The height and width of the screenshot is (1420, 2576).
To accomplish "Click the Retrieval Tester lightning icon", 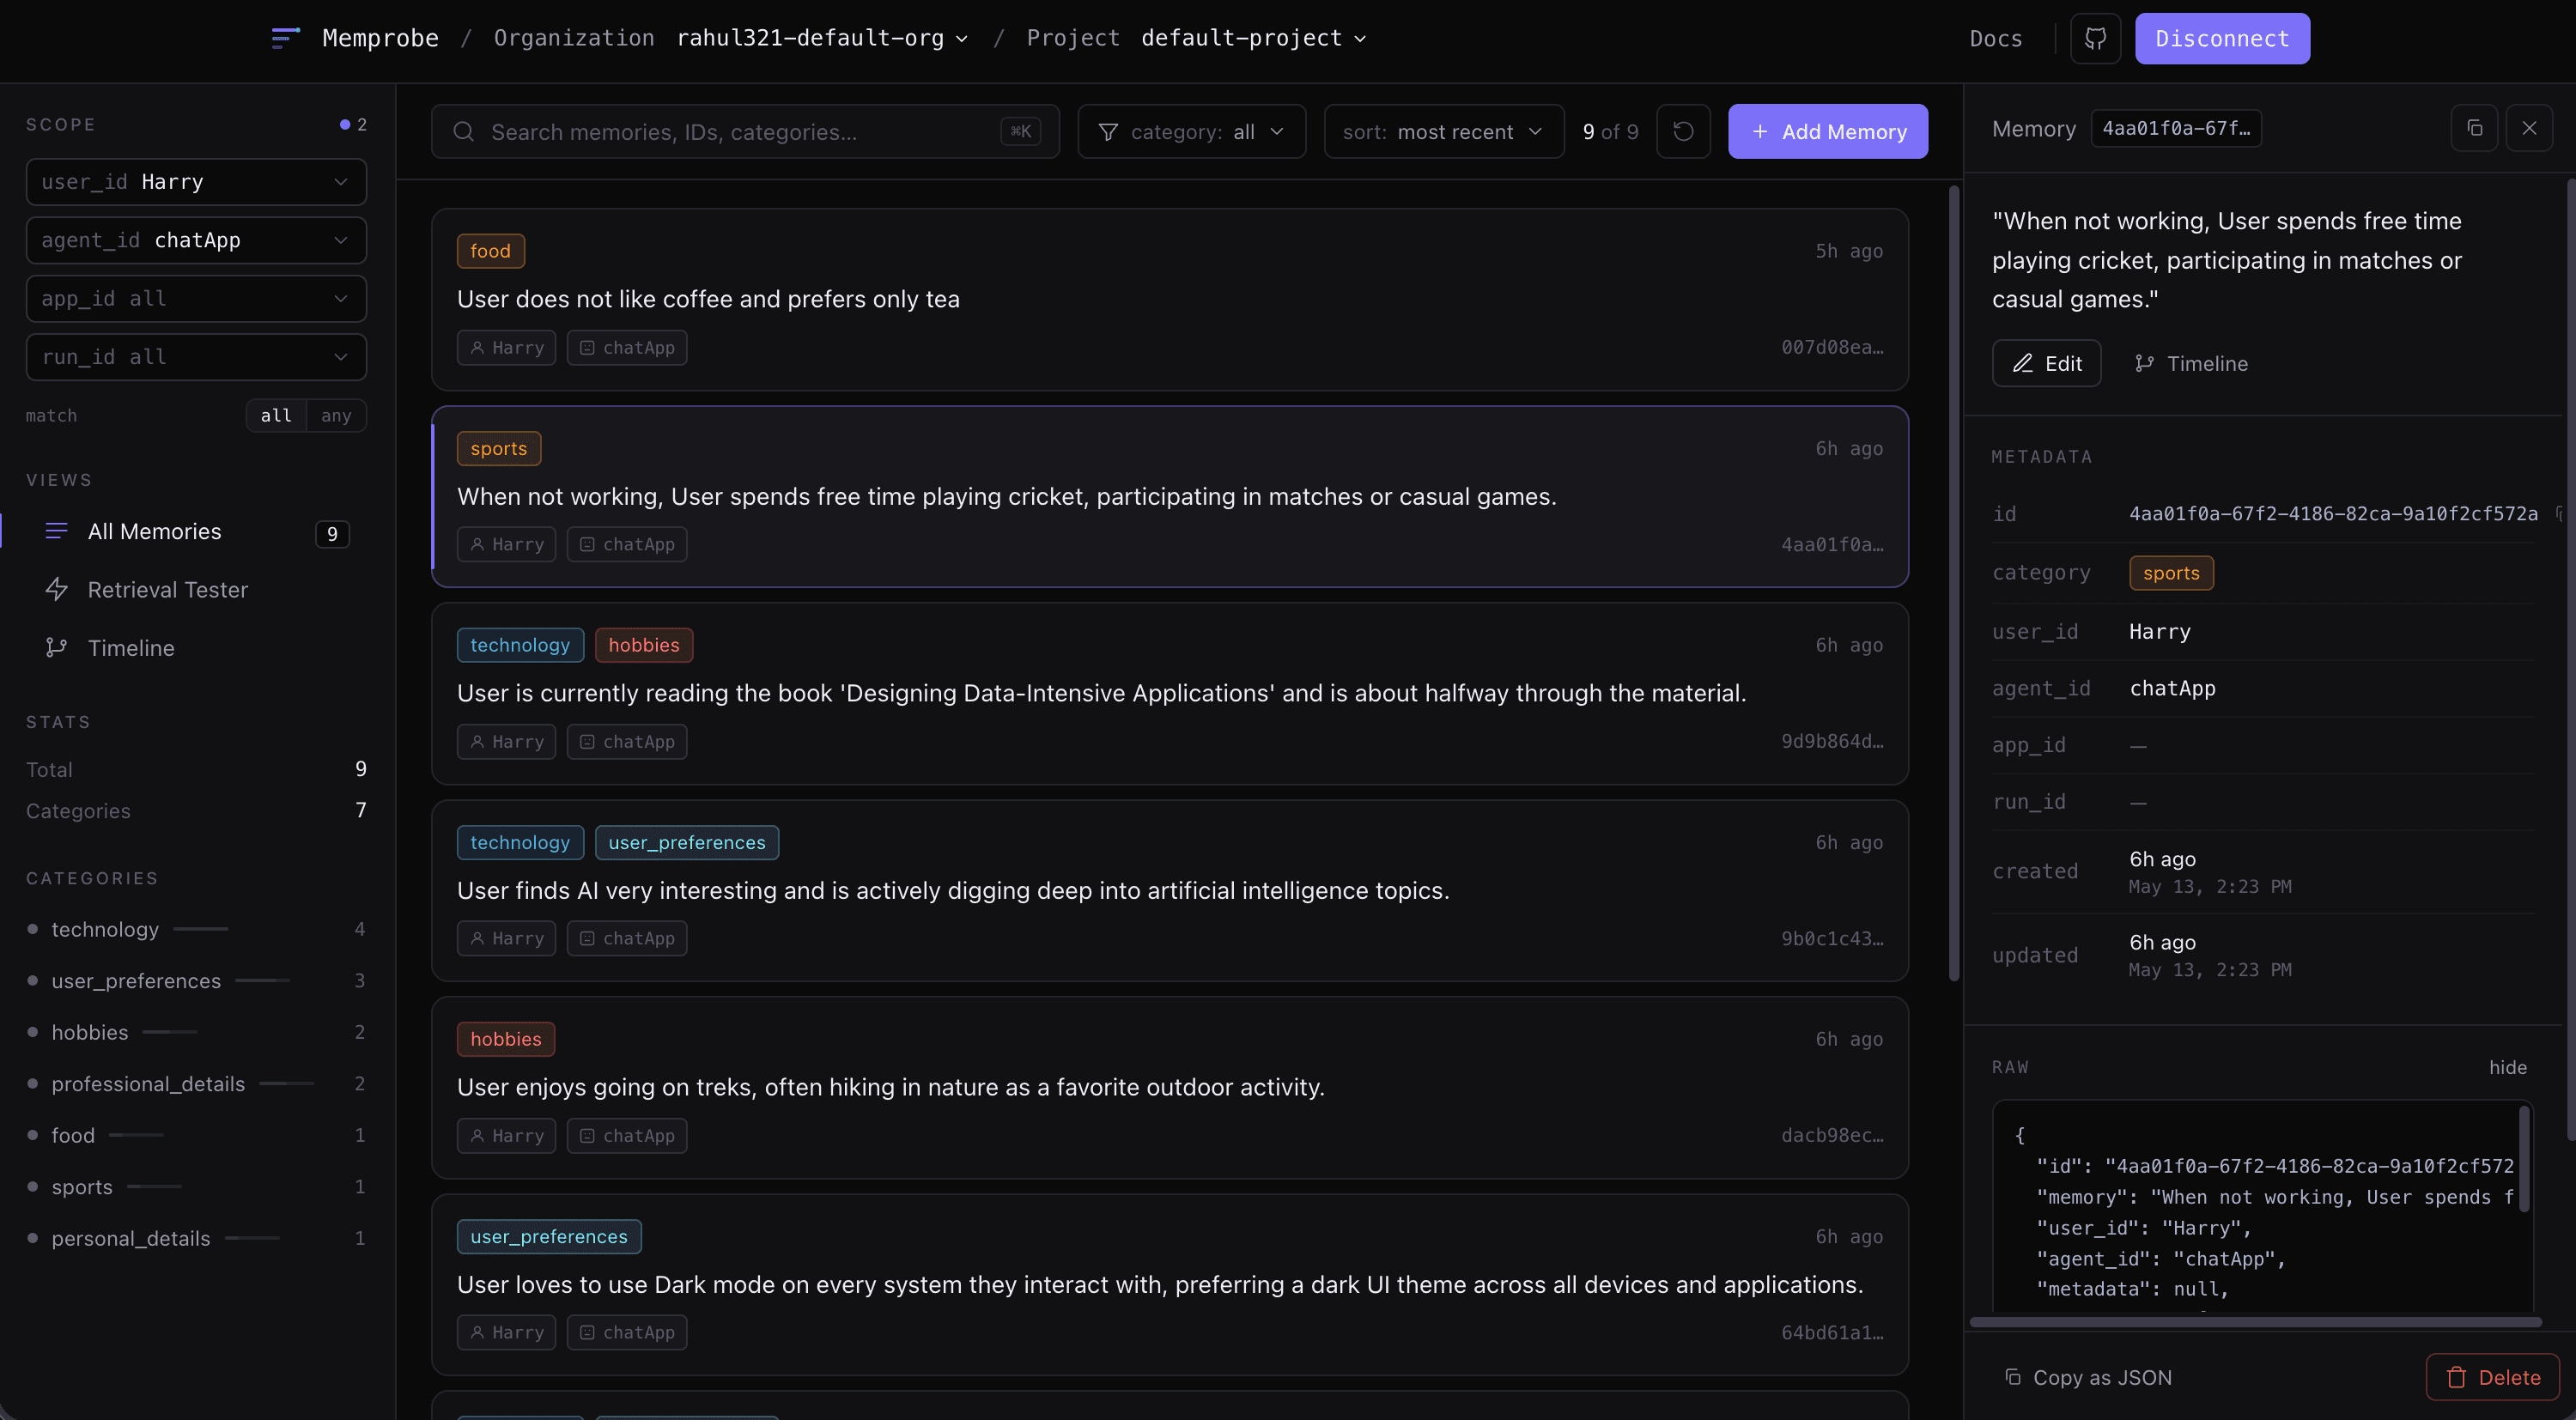I will pyautogui.click(x=57, y=589).
